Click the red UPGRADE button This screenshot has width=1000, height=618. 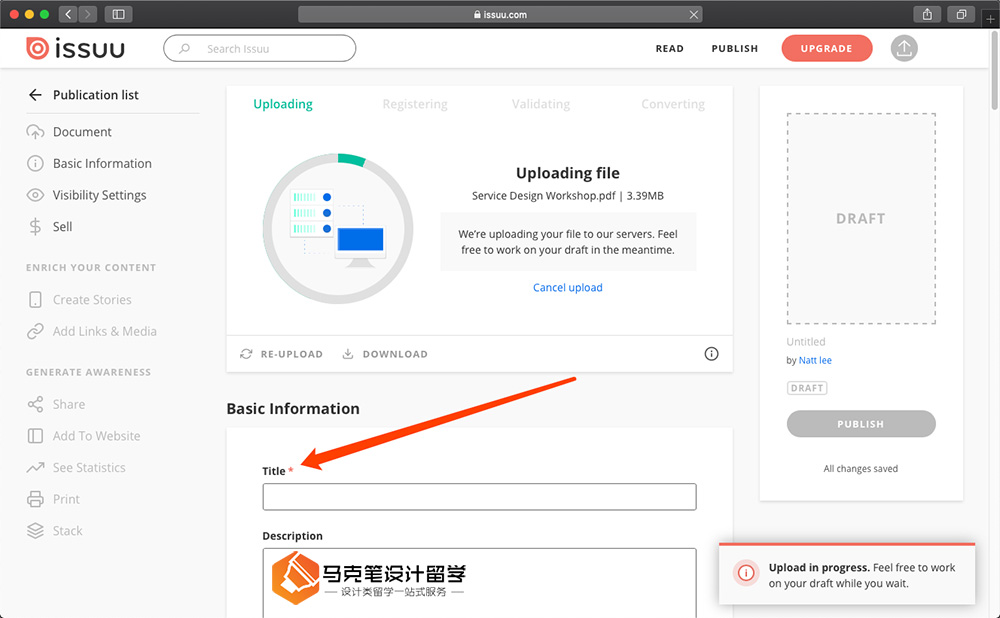click(827, 48)
